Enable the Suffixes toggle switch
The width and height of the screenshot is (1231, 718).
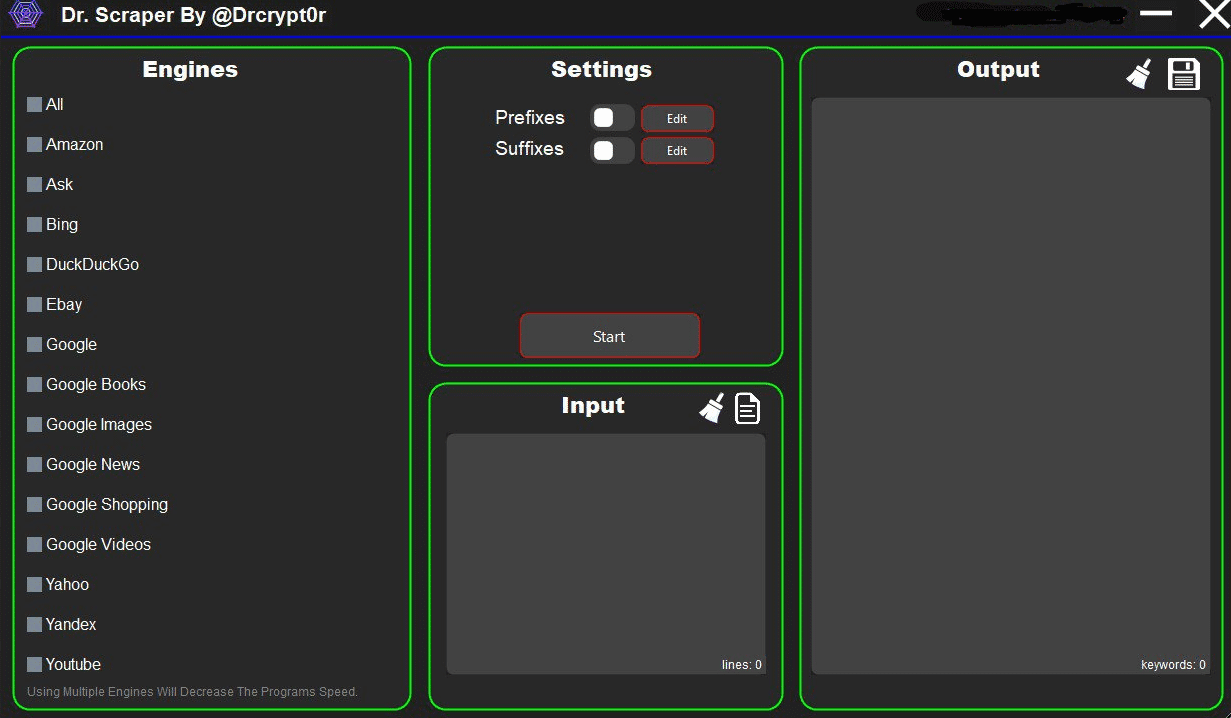click(x=611, y=149)
